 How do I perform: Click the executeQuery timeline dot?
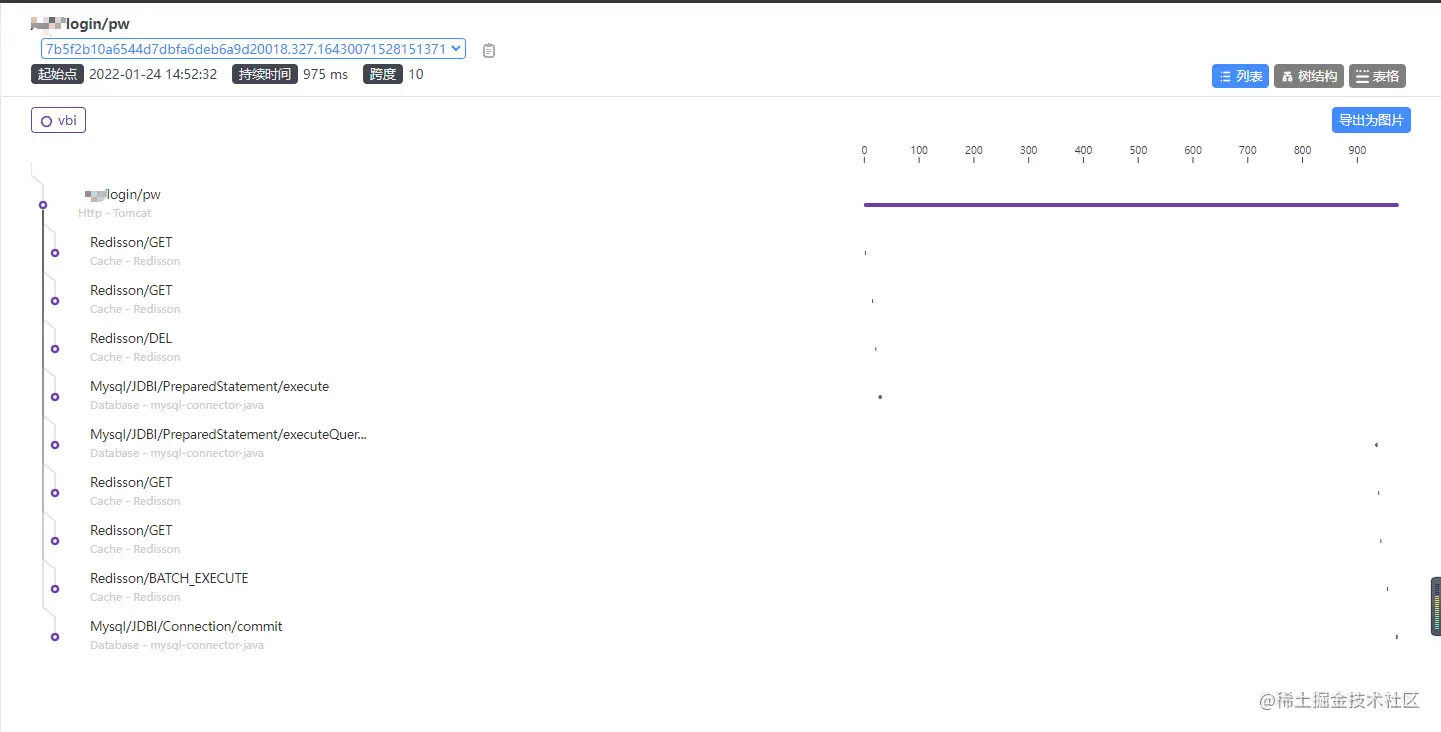click(x=1376, y=445)
